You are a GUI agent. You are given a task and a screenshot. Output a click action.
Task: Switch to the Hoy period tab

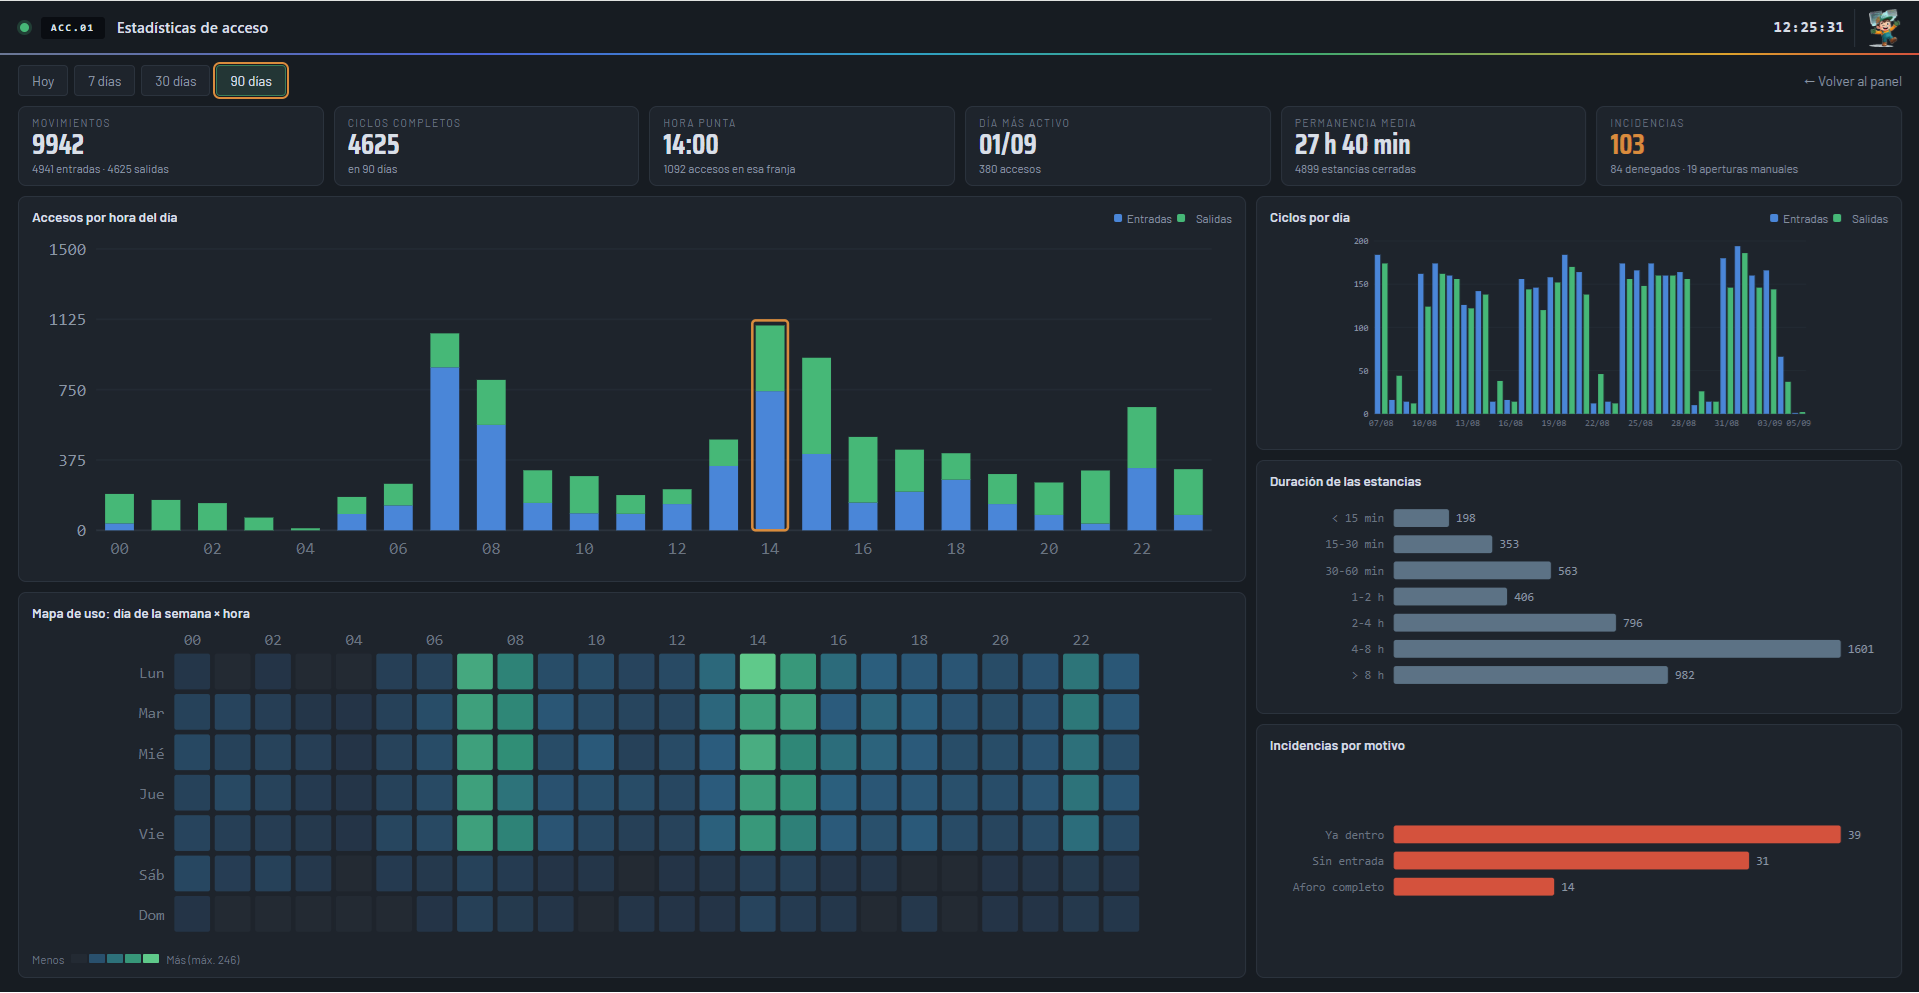(x=43, y=81)
